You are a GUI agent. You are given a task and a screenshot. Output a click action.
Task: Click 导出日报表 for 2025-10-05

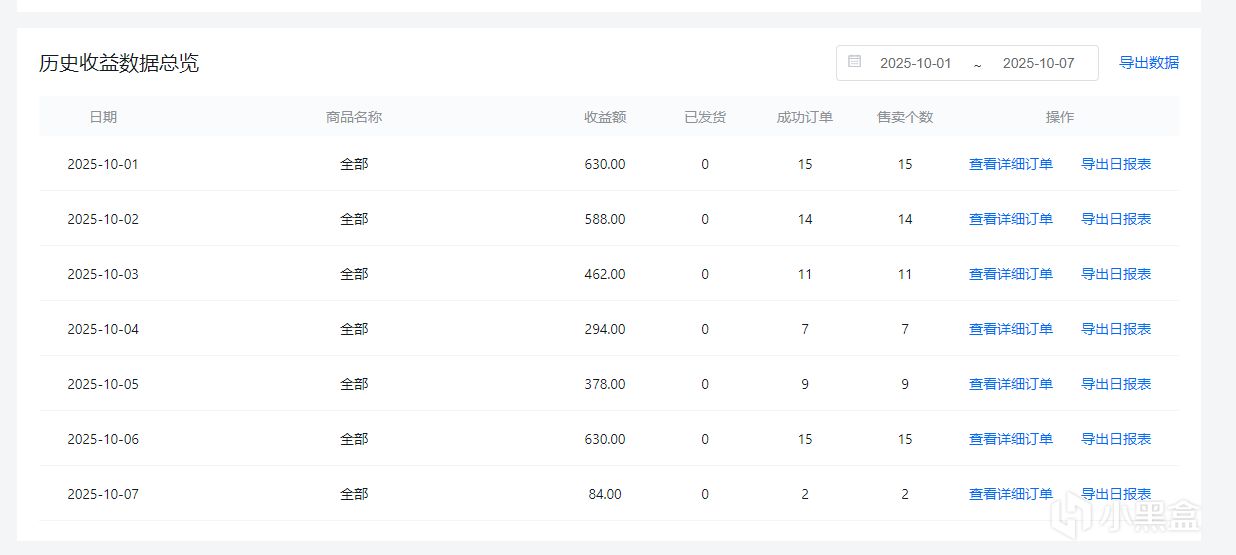coord(1115,384)
